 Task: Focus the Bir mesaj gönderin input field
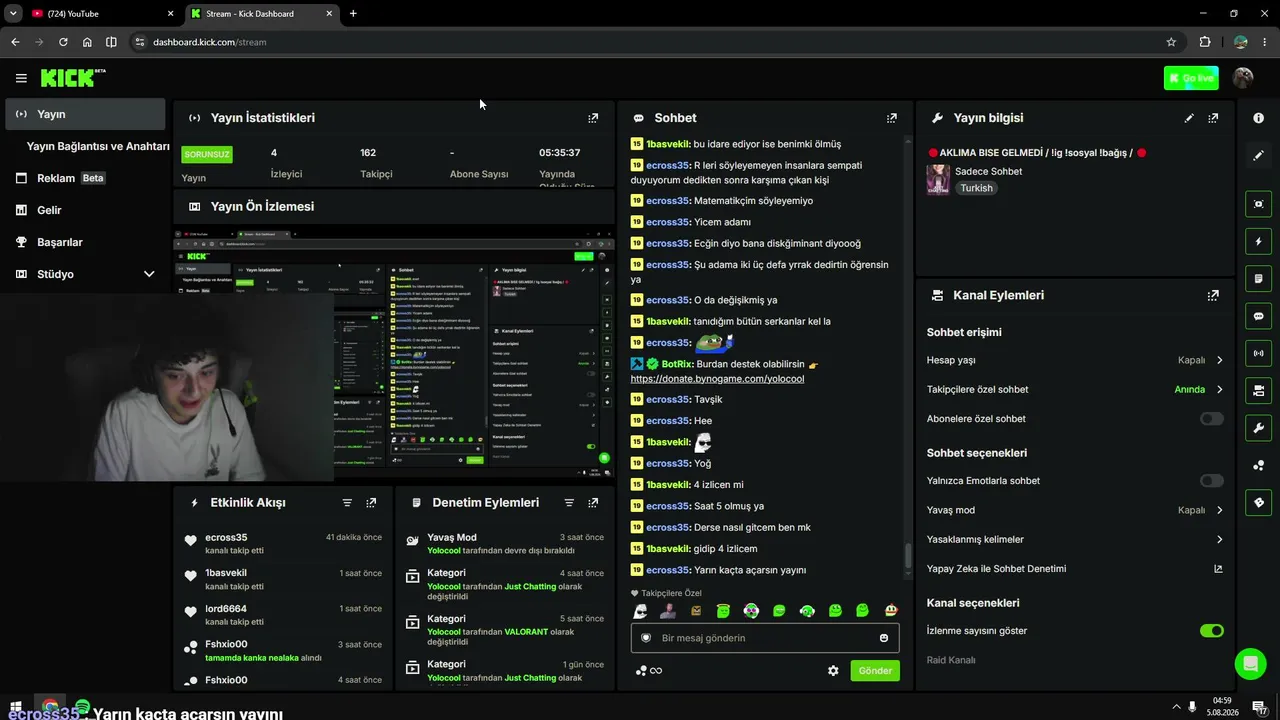click(765, 638)
